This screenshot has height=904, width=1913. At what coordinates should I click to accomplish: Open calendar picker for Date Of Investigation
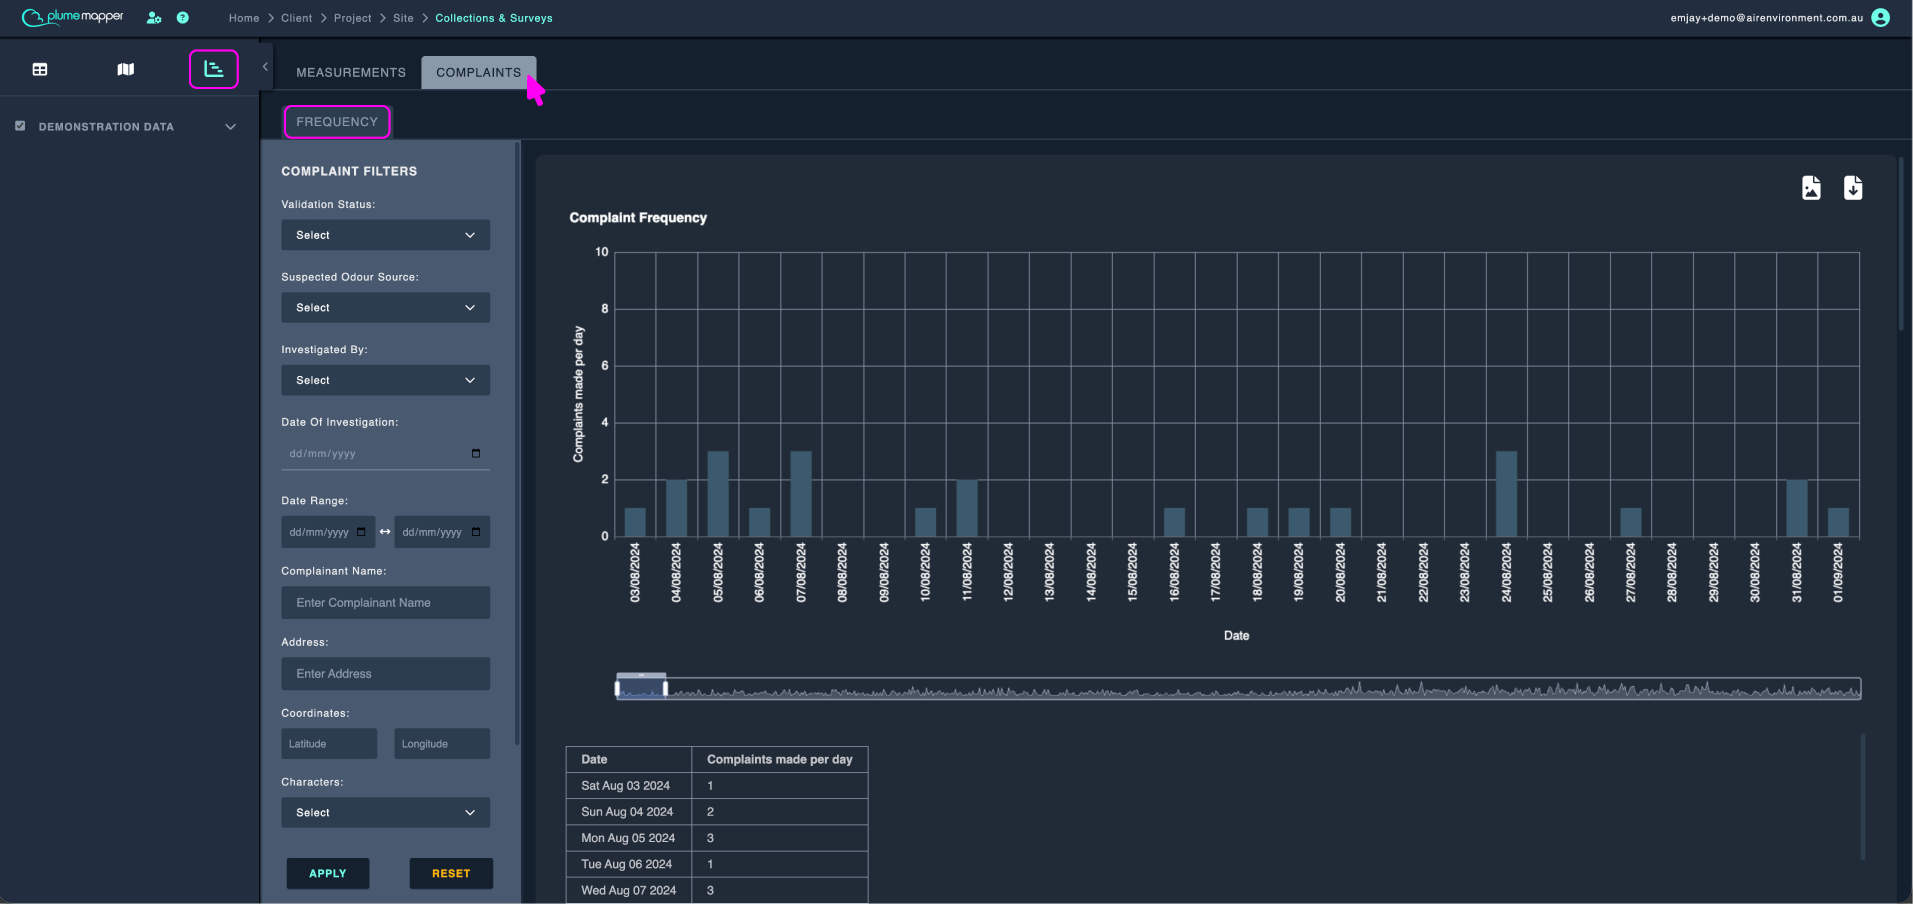476,453
